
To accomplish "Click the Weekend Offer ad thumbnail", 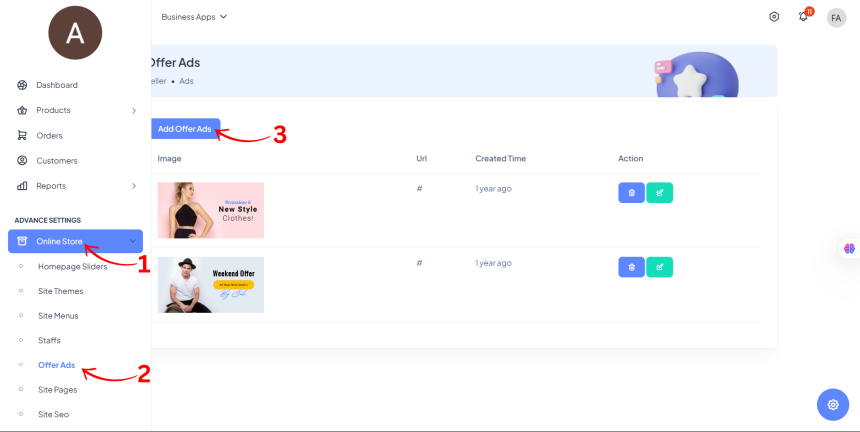I will tap(211, 285).
